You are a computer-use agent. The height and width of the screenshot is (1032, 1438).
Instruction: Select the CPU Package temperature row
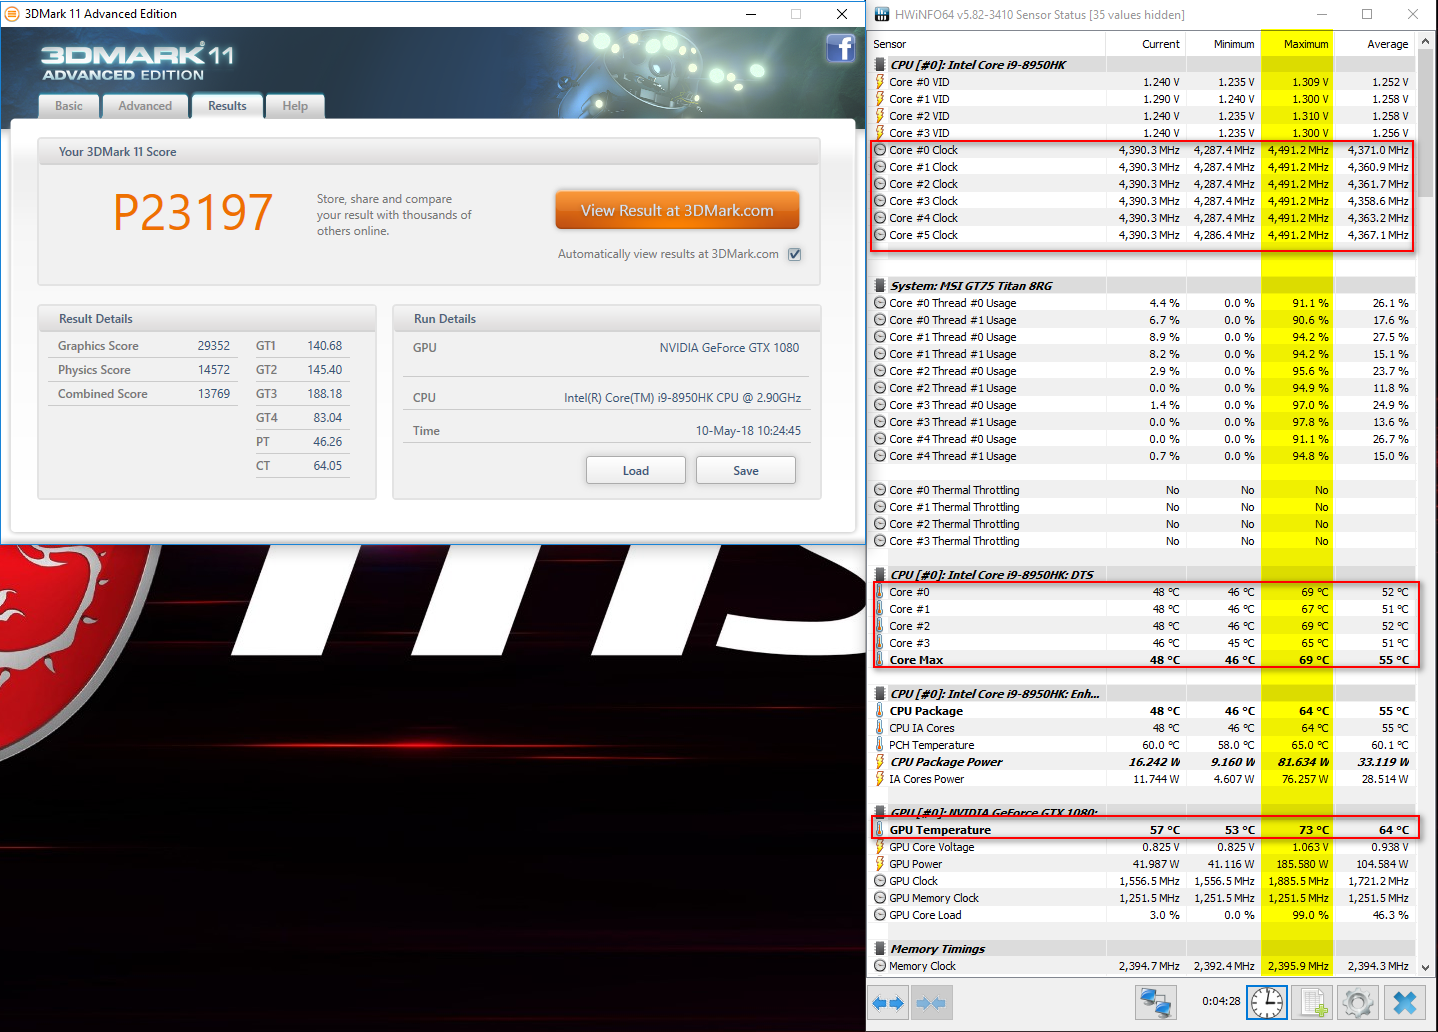[x=1141, y=711]
